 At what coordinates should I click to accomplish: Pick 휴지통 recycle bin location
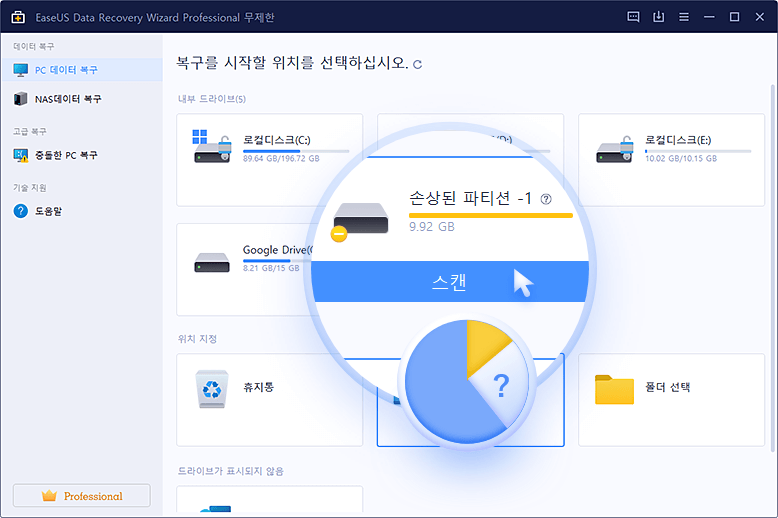click(x=269, y=388)
